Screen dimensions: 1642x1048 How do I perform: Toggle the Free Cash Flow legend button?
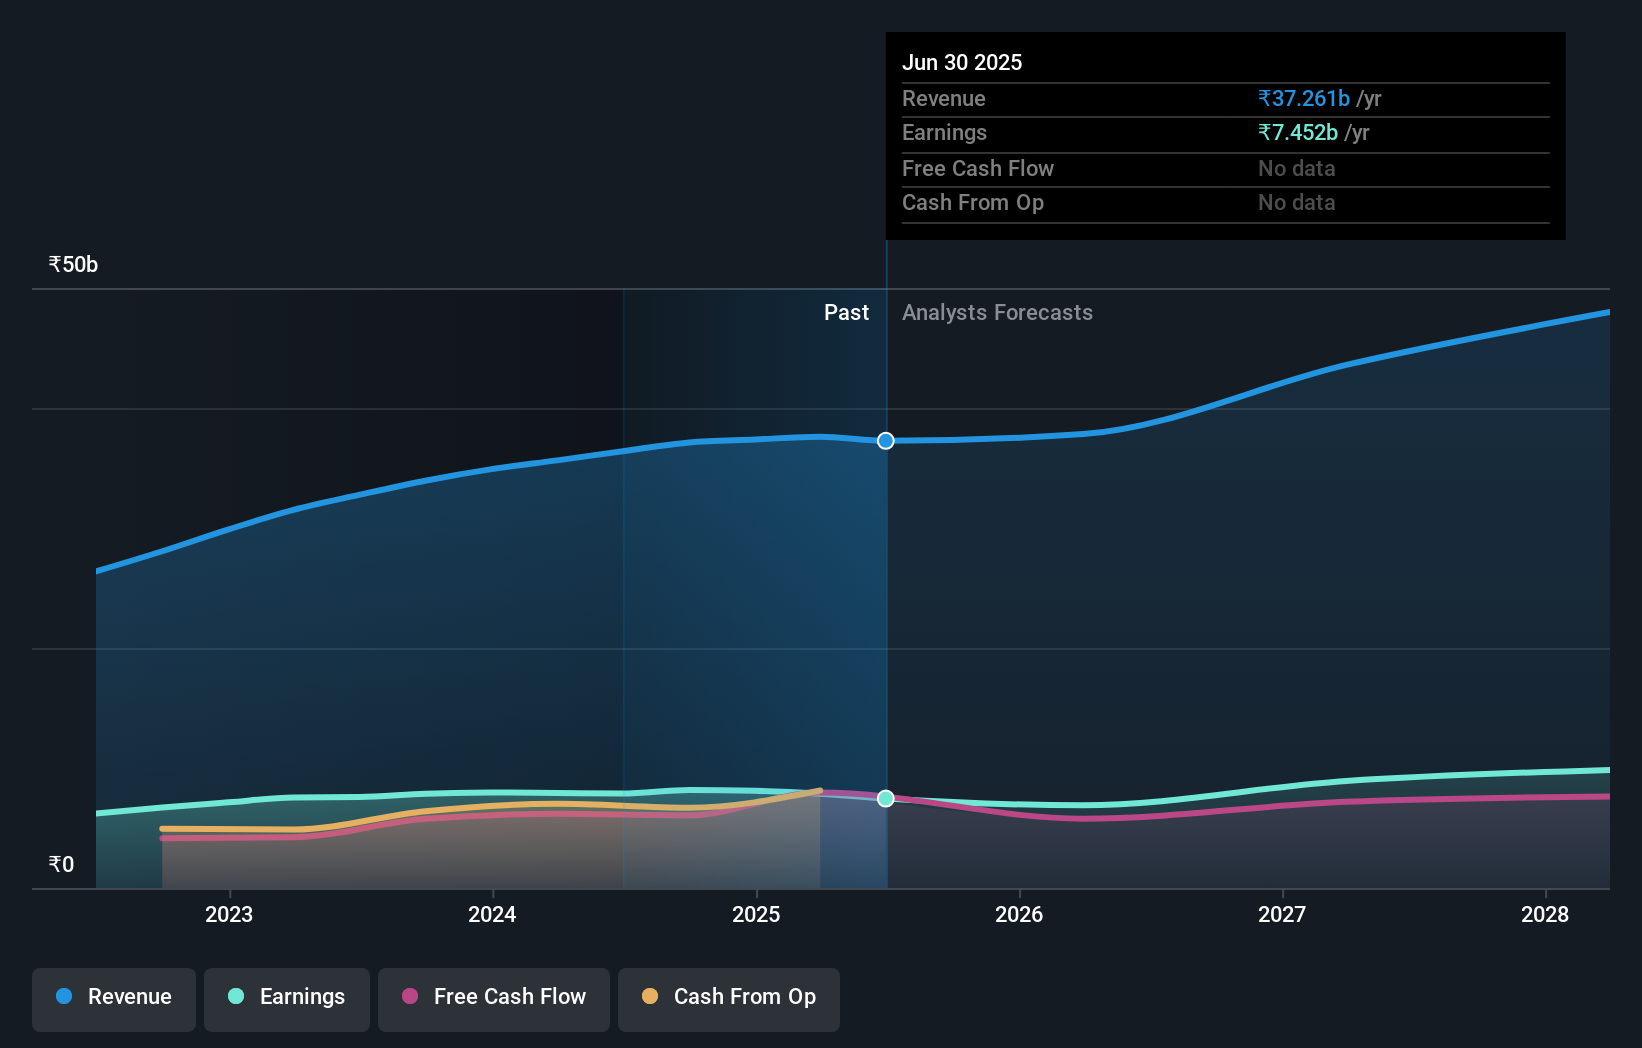click(494, 999)
